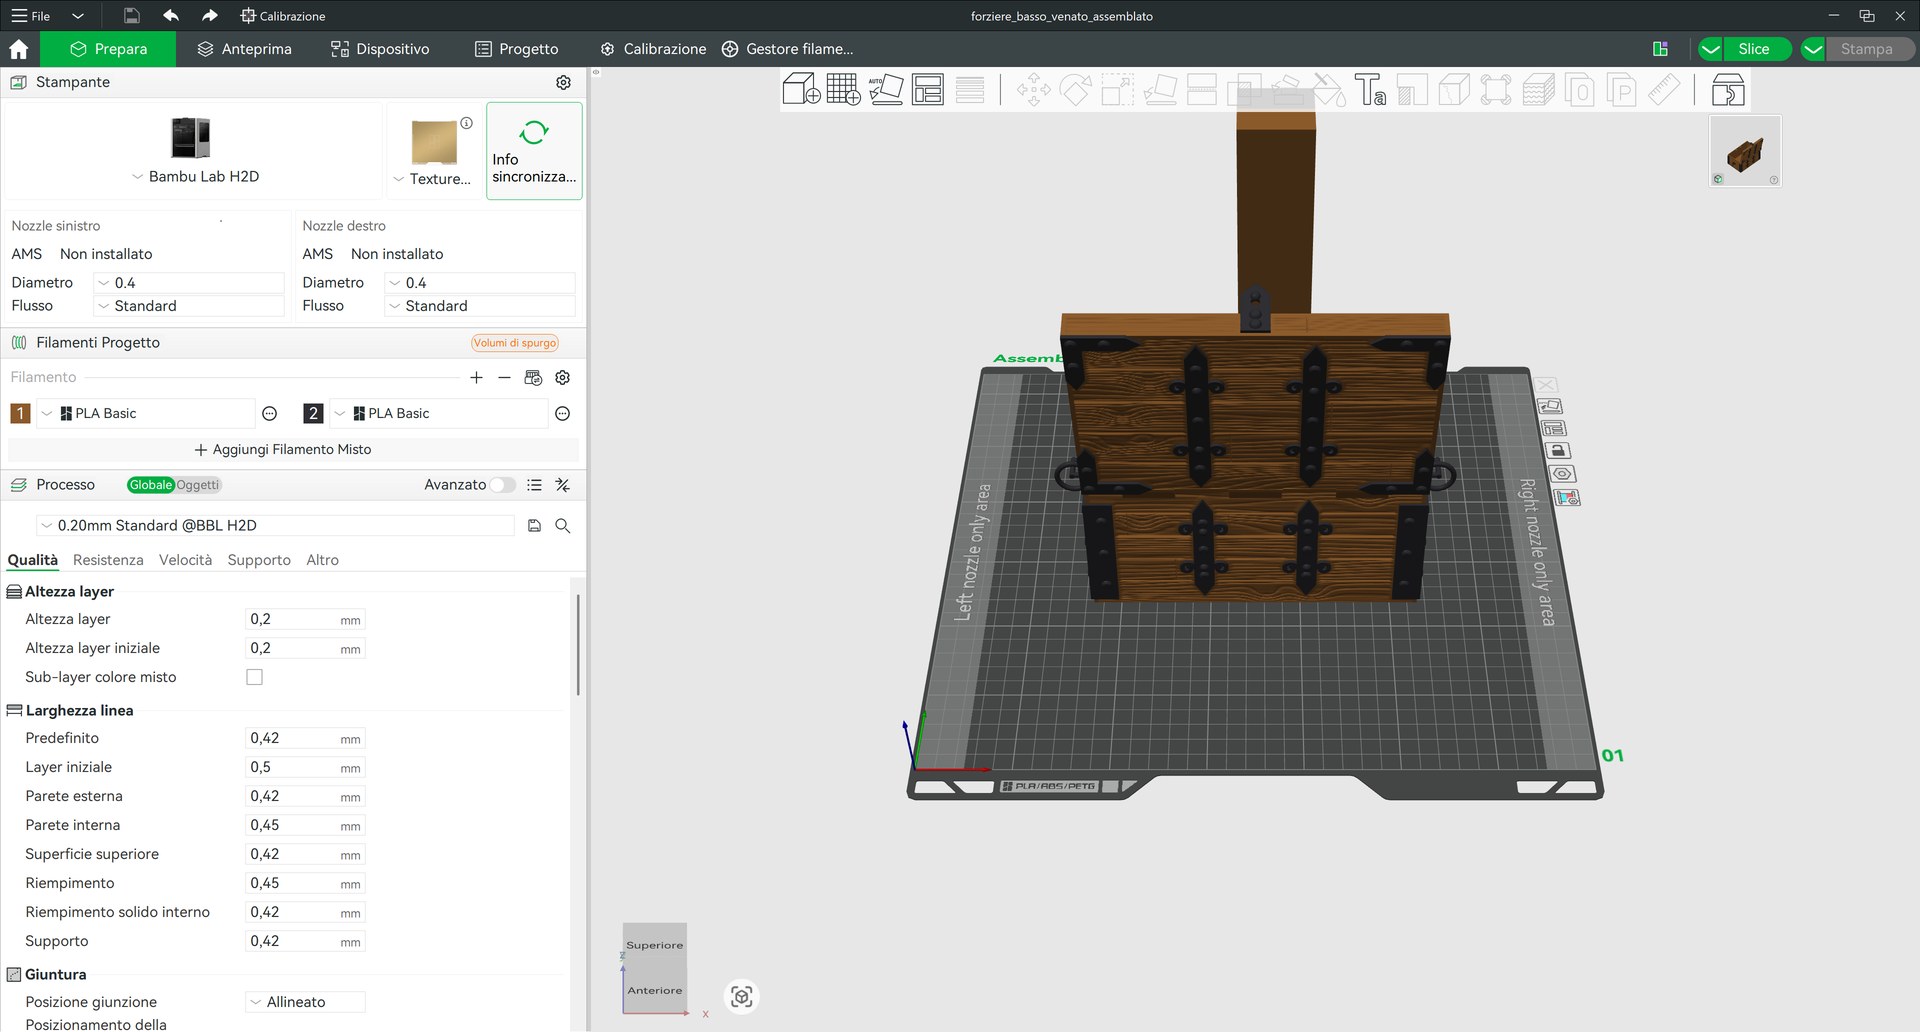
Task: Lock the plate using the padlock icon
Action: [x=1558, y=451]
